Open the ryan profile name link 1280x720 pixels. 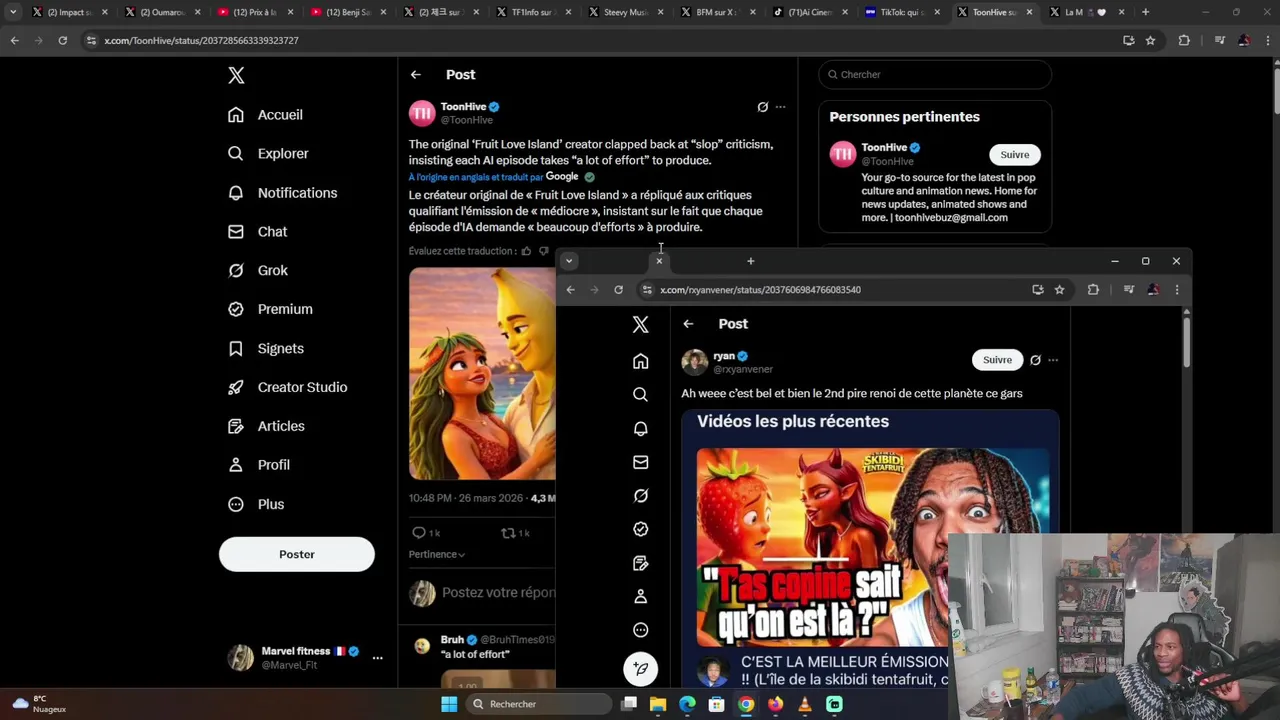[724, 356]
